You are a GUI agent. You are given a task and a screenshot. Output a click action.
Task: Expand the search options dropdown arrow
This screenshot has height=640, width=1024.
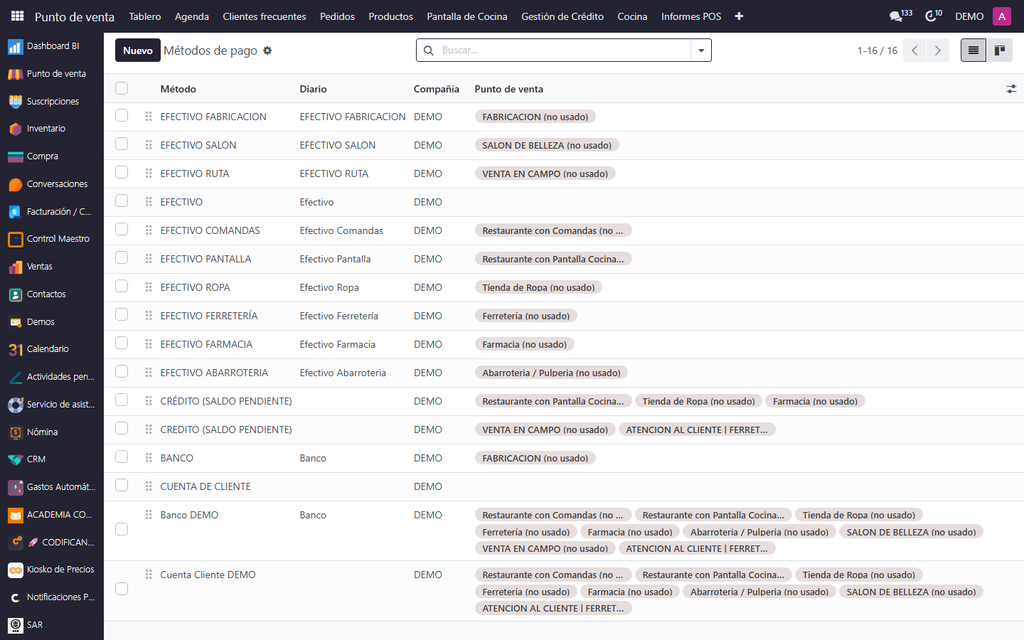[x=701, y=50]
